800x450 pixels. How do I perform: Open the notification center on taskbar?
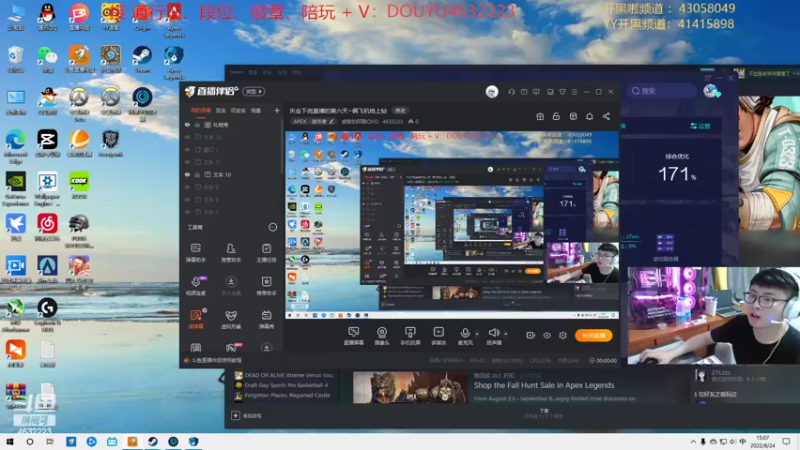tap(786, 441)
